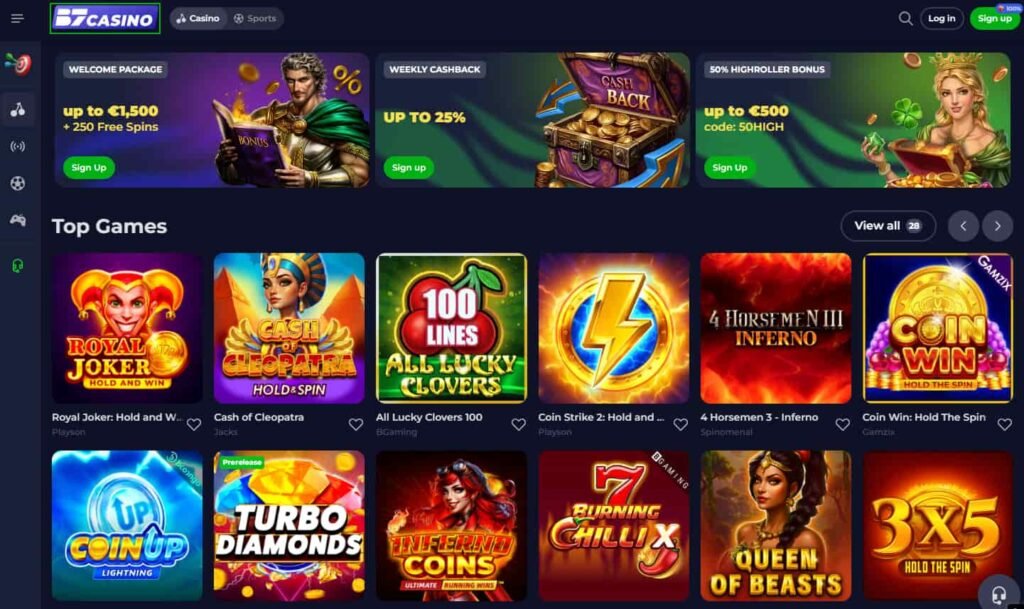Select the Casino tab
This screenshot has width=1024, height=609.
pyautogui.click(x=198, y=18)
